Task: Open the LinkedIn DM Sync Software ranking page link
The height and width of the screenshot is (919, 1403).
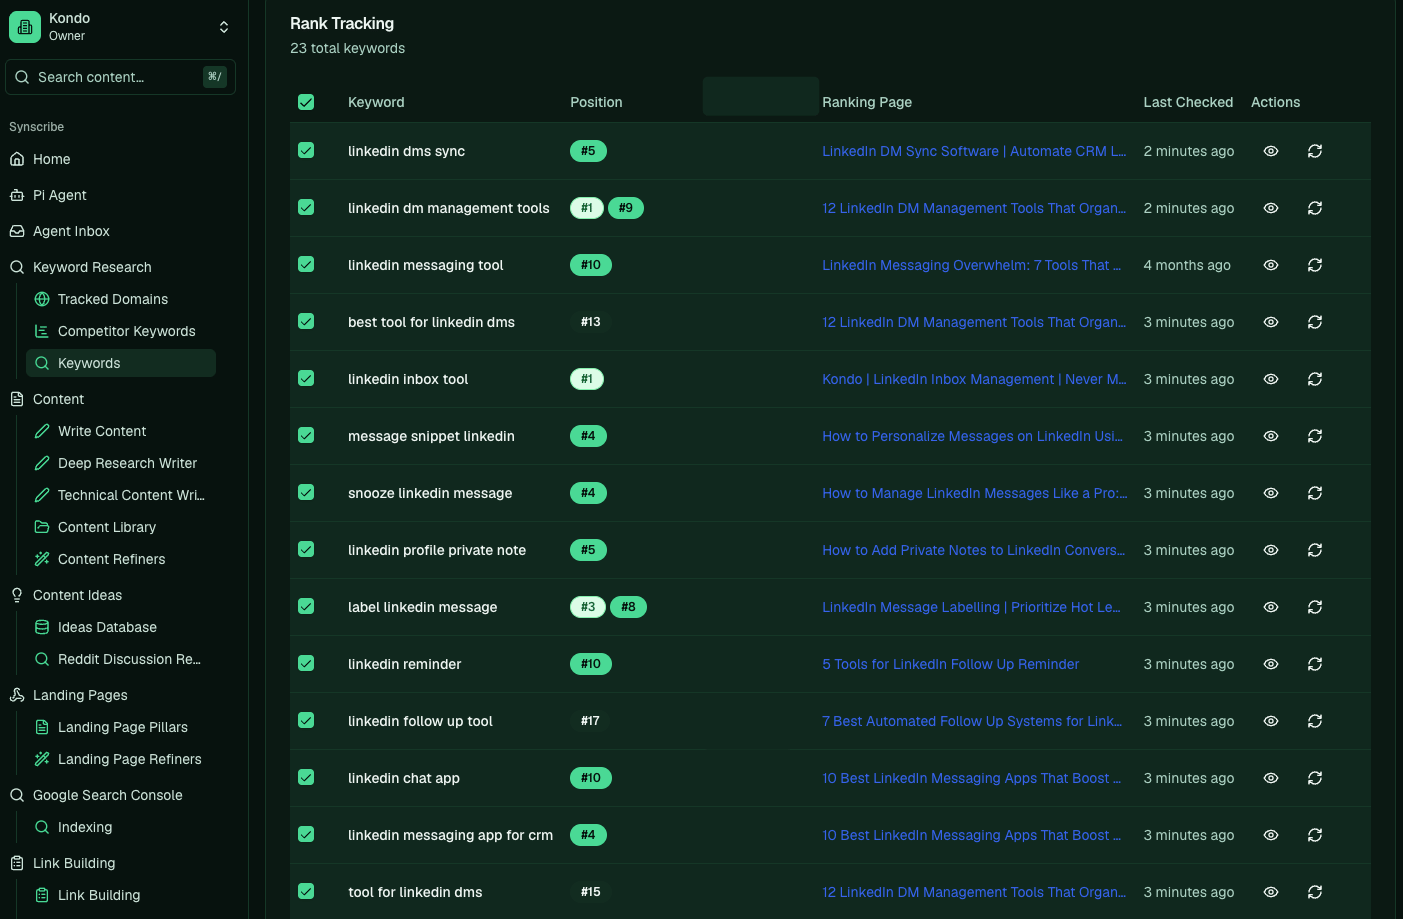Action: pos(974,151)
